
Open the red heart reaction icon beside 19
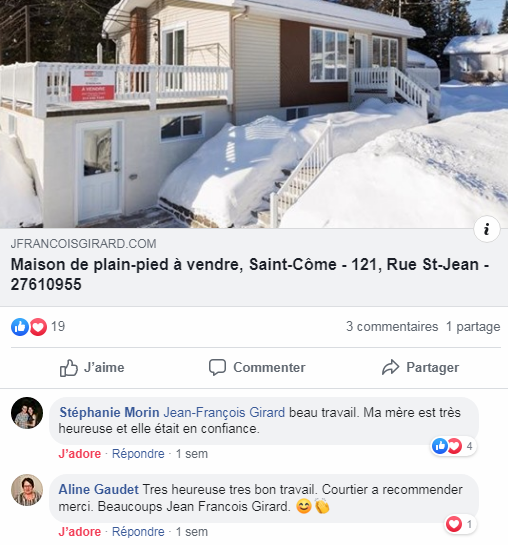click(x=38, y=327)
